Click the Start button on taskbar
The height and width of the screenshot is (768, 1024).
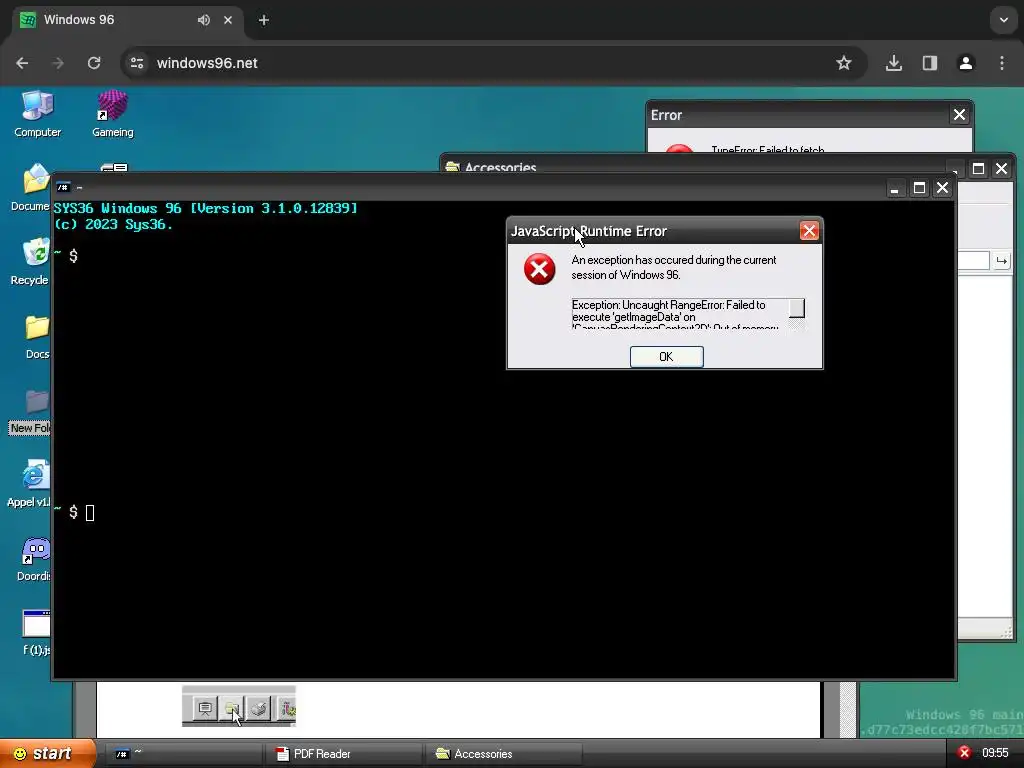(x=48, y=754)
